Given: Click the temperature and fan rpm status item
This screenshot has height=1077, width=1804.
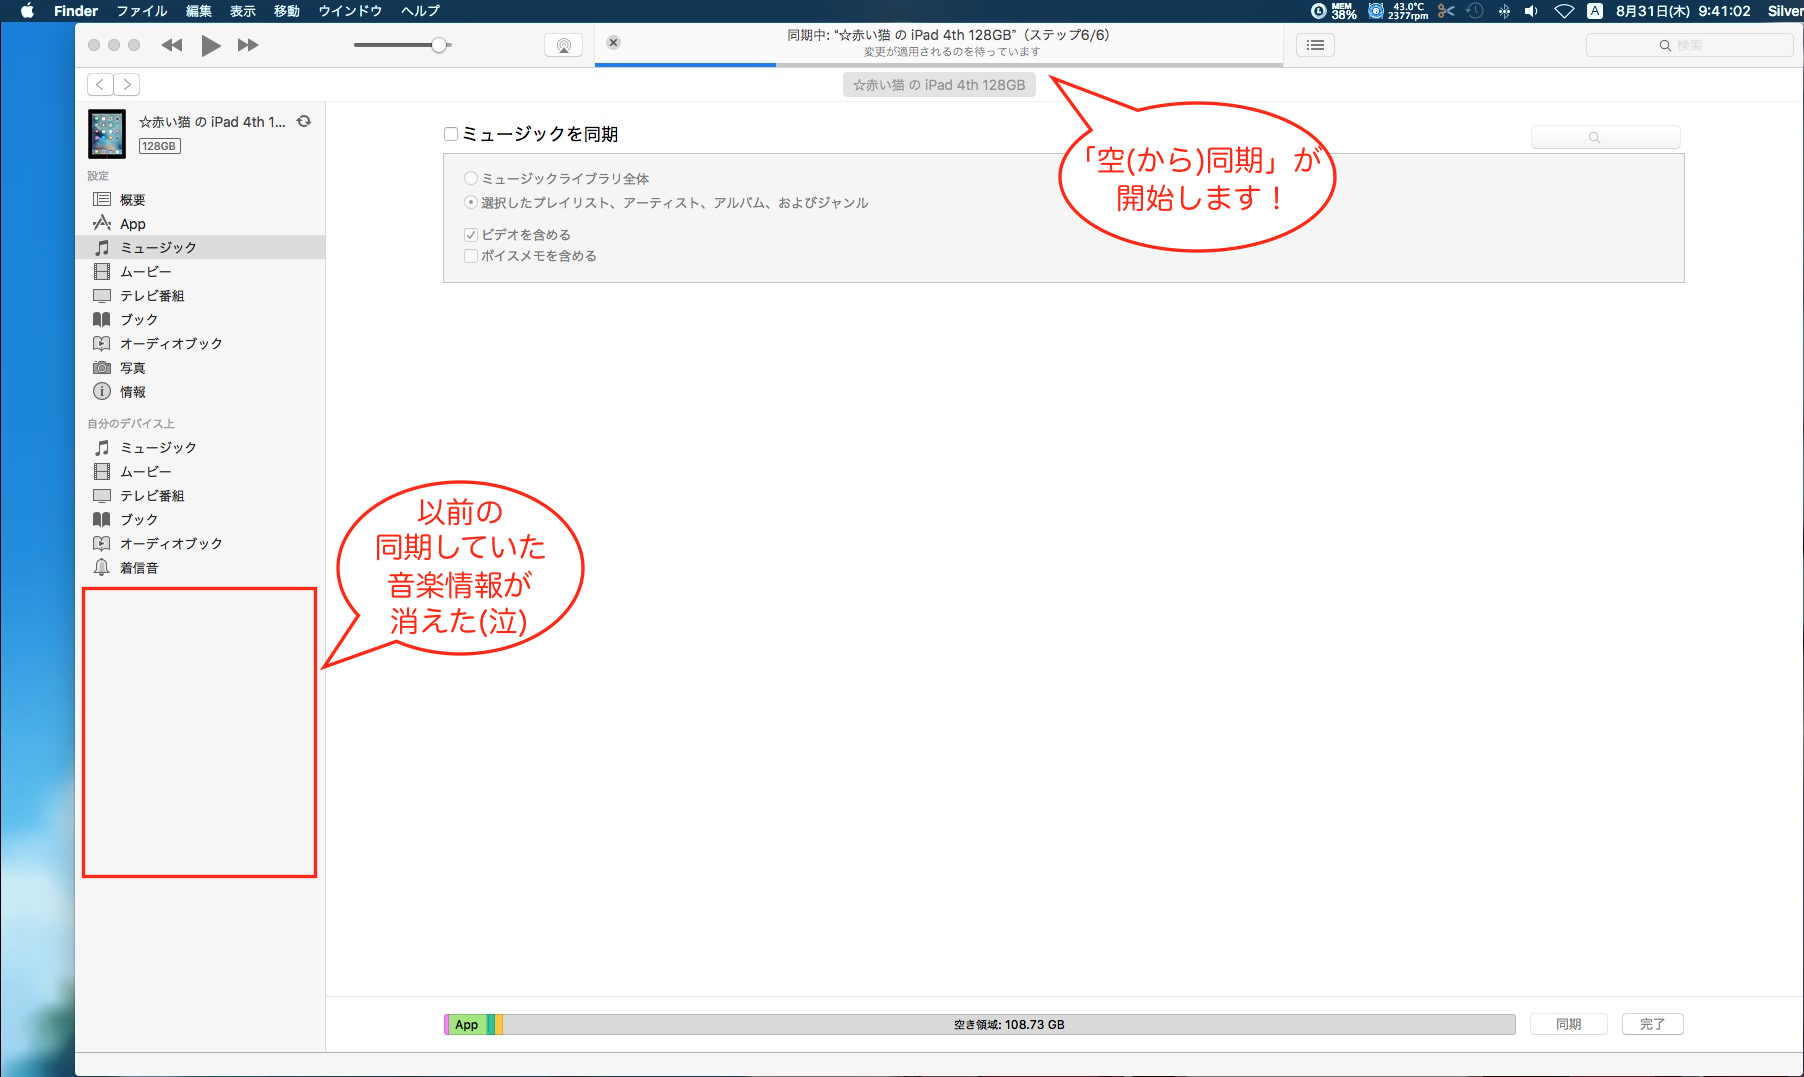Looking at the screenshot, I should (1398, 11).
